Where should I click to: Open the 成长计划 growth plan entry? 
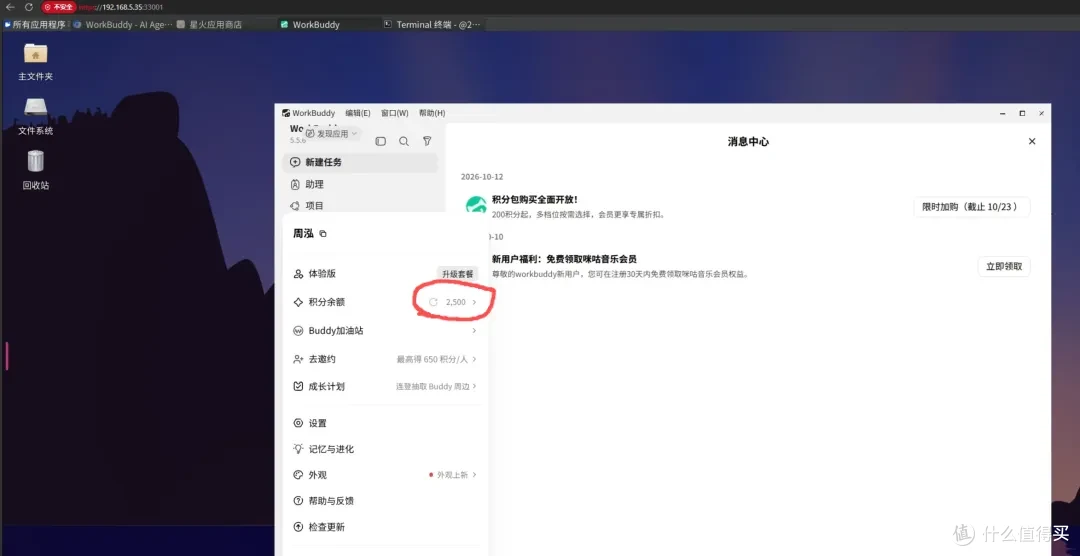385,387
